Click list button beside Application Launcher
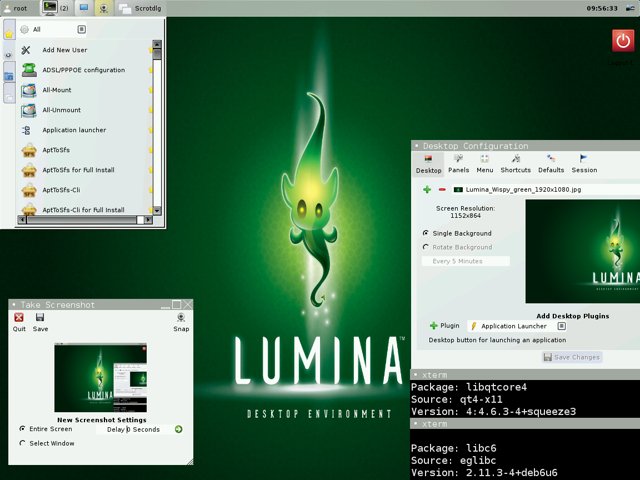The width and height of the screenshot is (640, 480). [562, 326]
